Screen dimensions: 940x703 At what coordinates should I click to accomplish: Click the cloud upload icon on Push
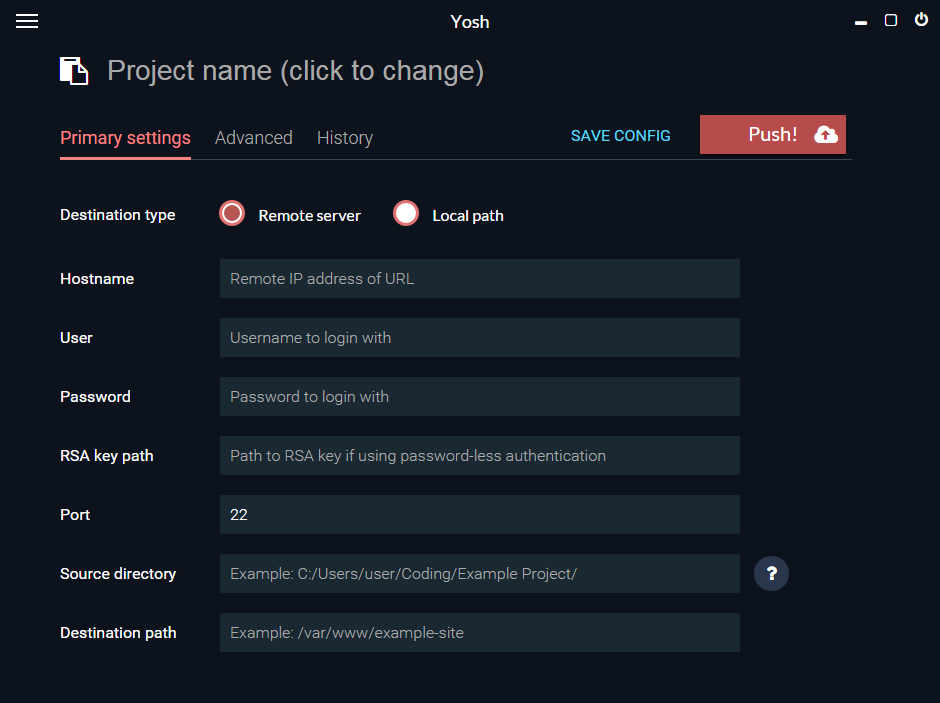[825, 135]
